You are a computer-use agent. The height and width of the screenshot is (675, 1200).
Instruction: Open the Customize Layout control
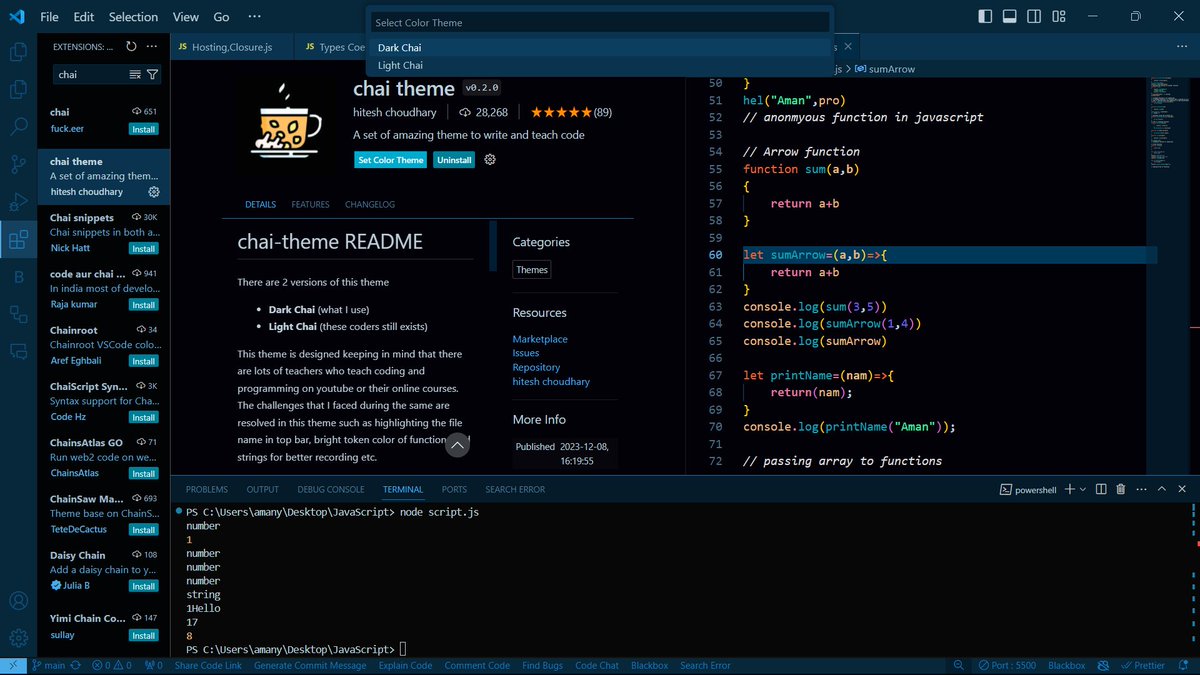(x=1059, y=16)
